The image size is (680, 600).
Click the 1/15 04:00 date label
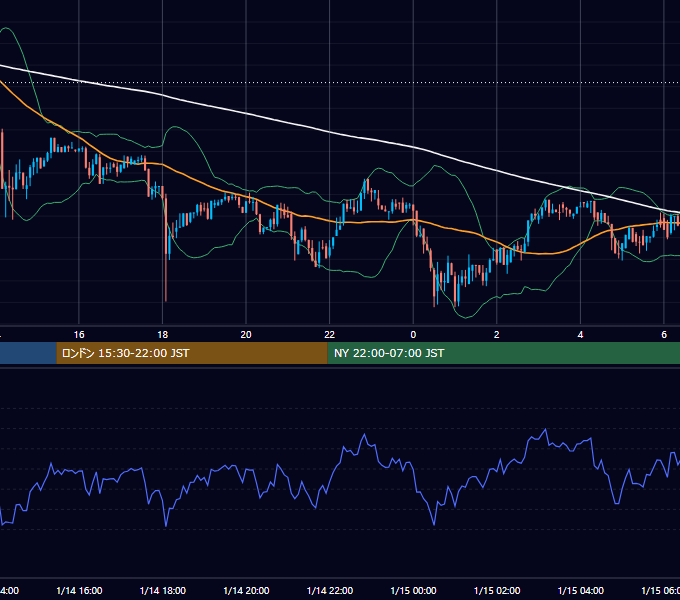(581, 590)
